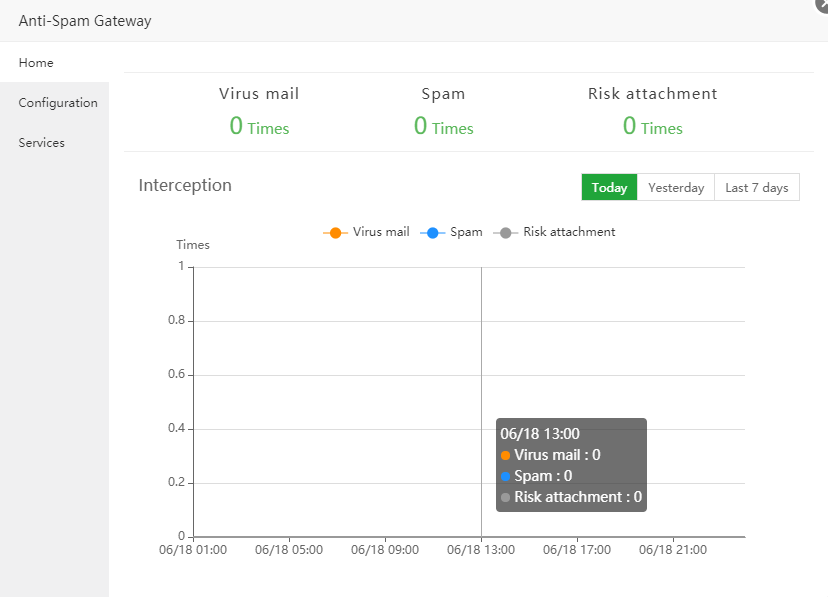Click the Risk attachment 0 Times counter

click(652, 126)
